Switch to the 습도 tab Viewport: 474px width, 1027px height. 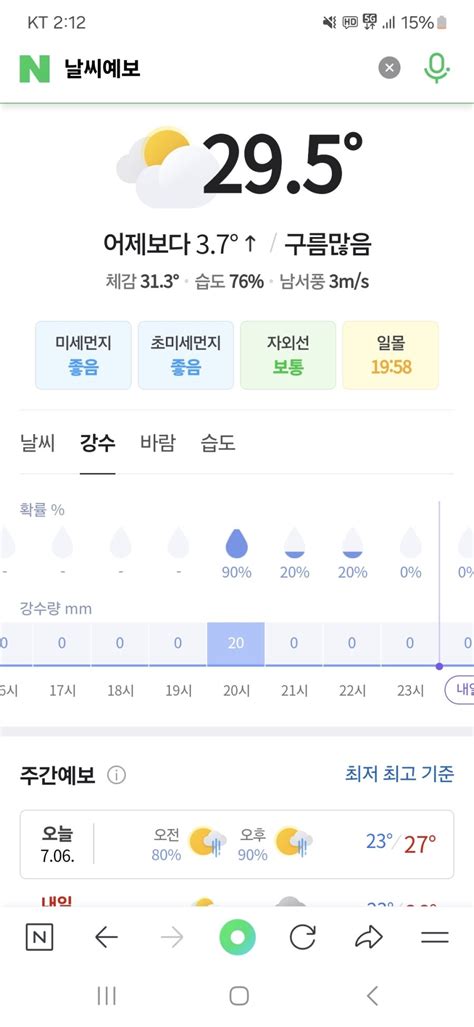coord(218,443)
